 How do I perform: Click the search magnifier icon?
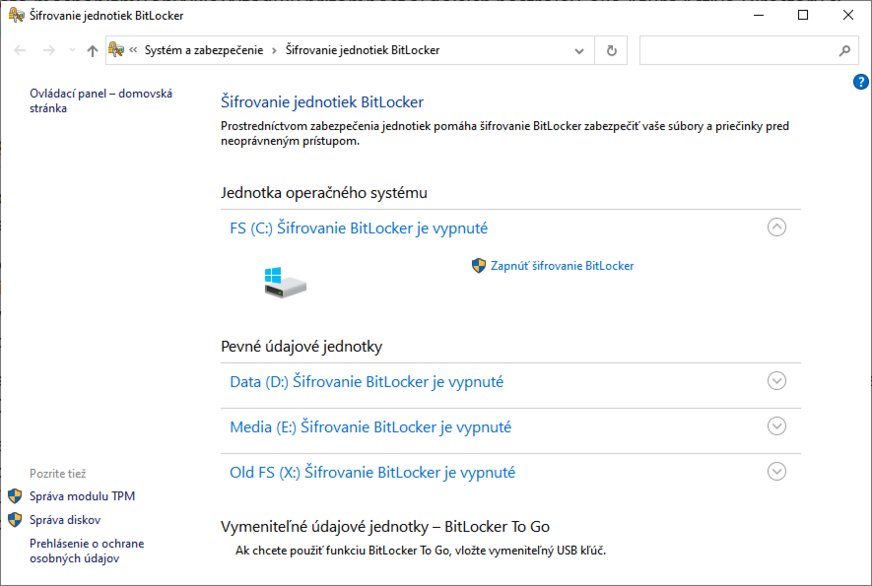click(845, 50)
